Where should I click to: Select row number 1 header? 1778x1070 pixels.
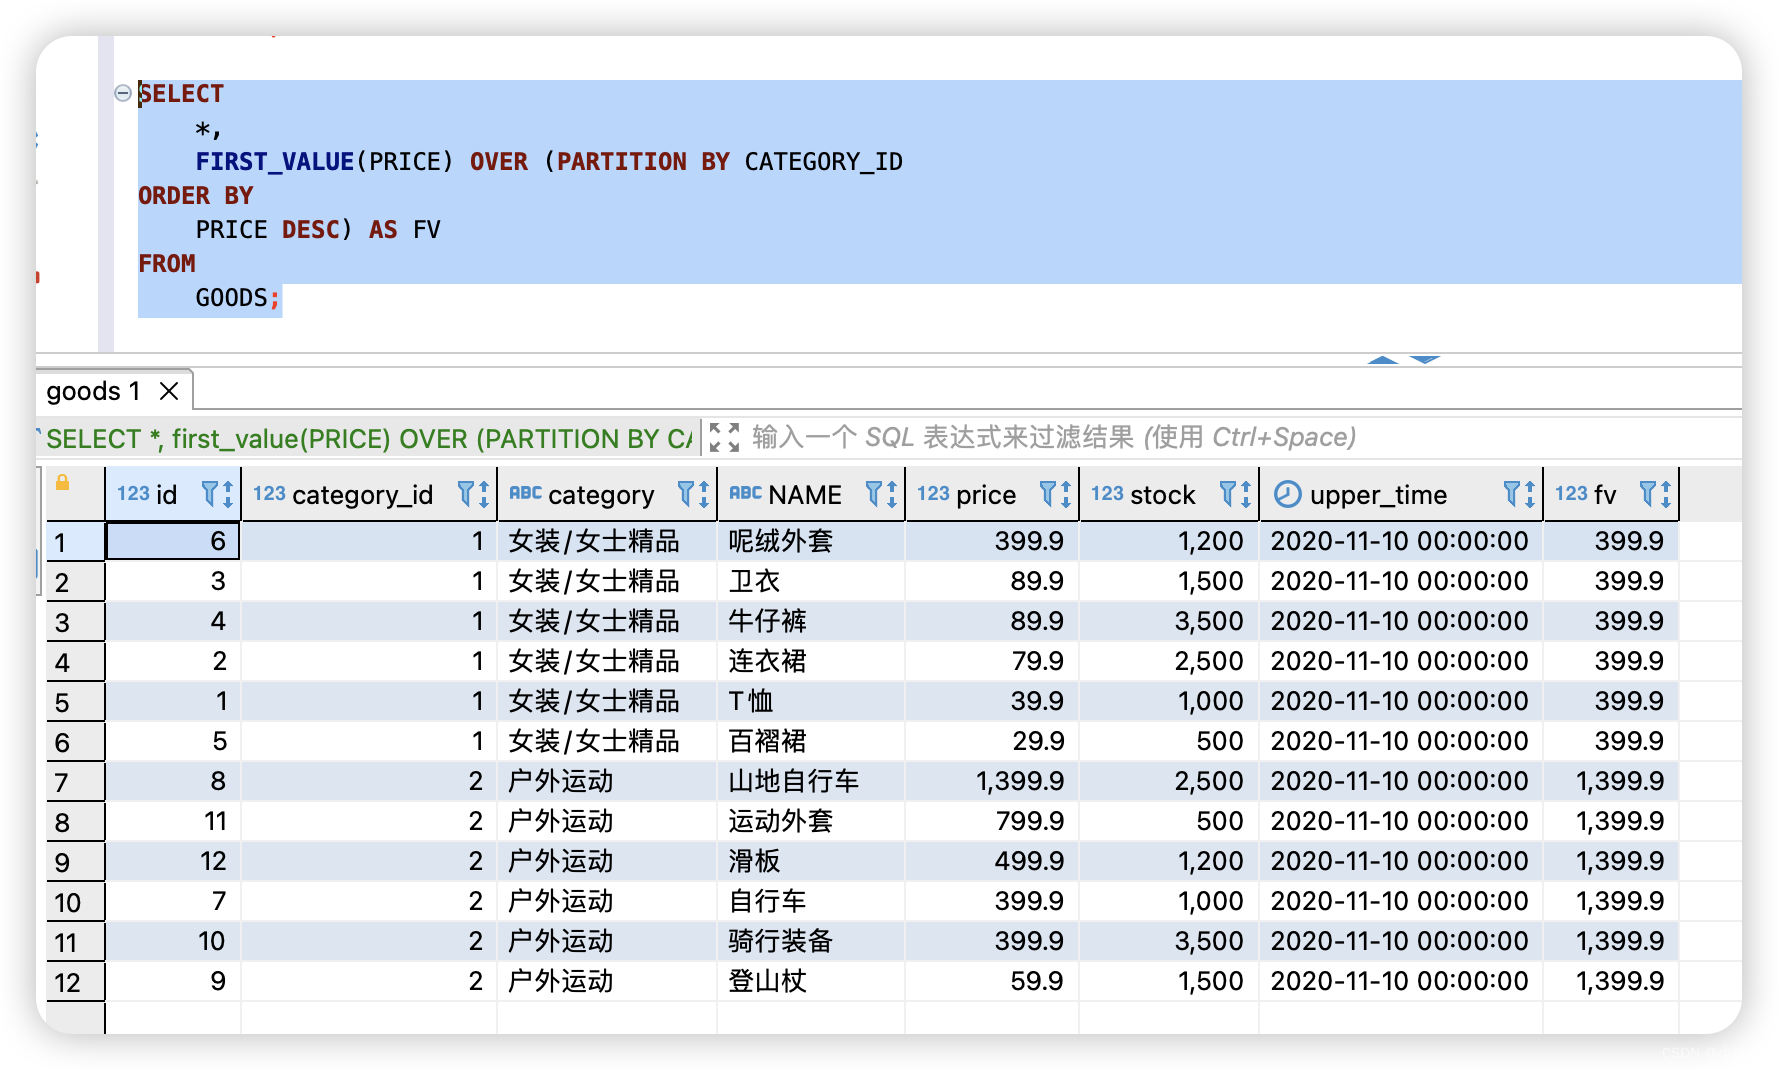[x=75, y=542]
